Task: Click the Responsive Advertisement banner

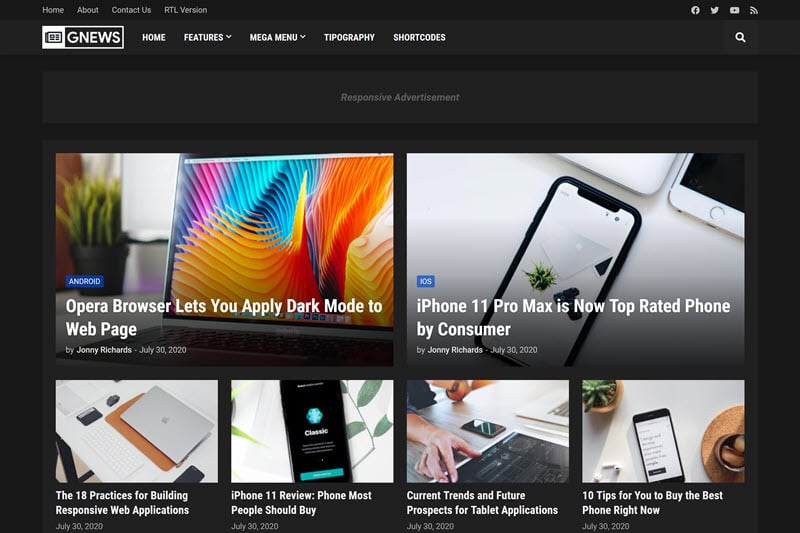Action: [x=400, y=97]
